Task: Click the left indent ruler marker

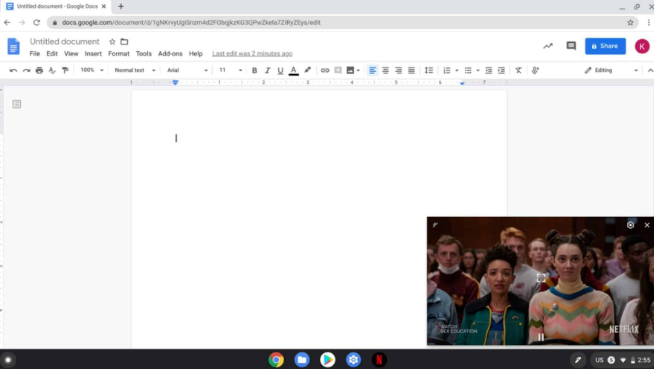Action: click(176, 83)
